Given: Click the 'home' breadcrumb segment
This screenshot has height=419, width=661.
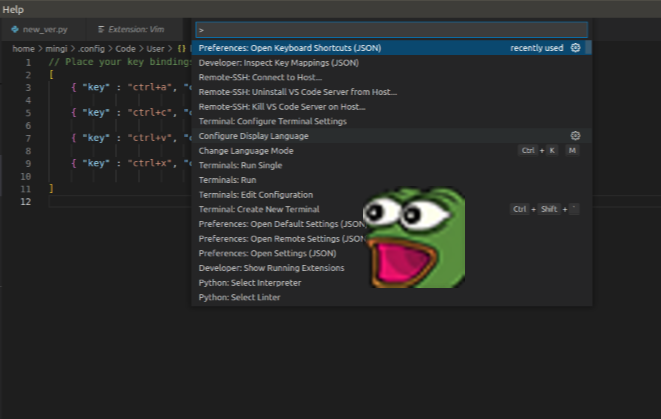Looking at the screenshot, I should [23, 49].
